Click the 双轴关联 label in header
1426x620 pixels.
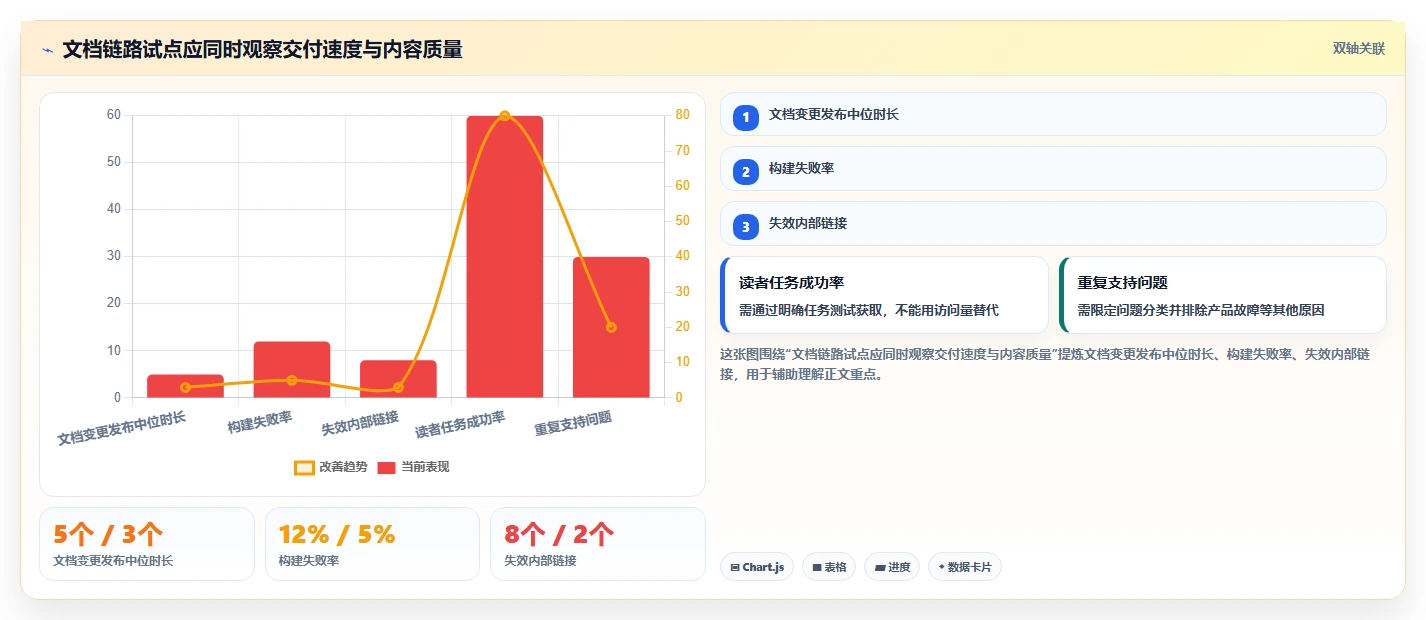[x=1359, y=48]
